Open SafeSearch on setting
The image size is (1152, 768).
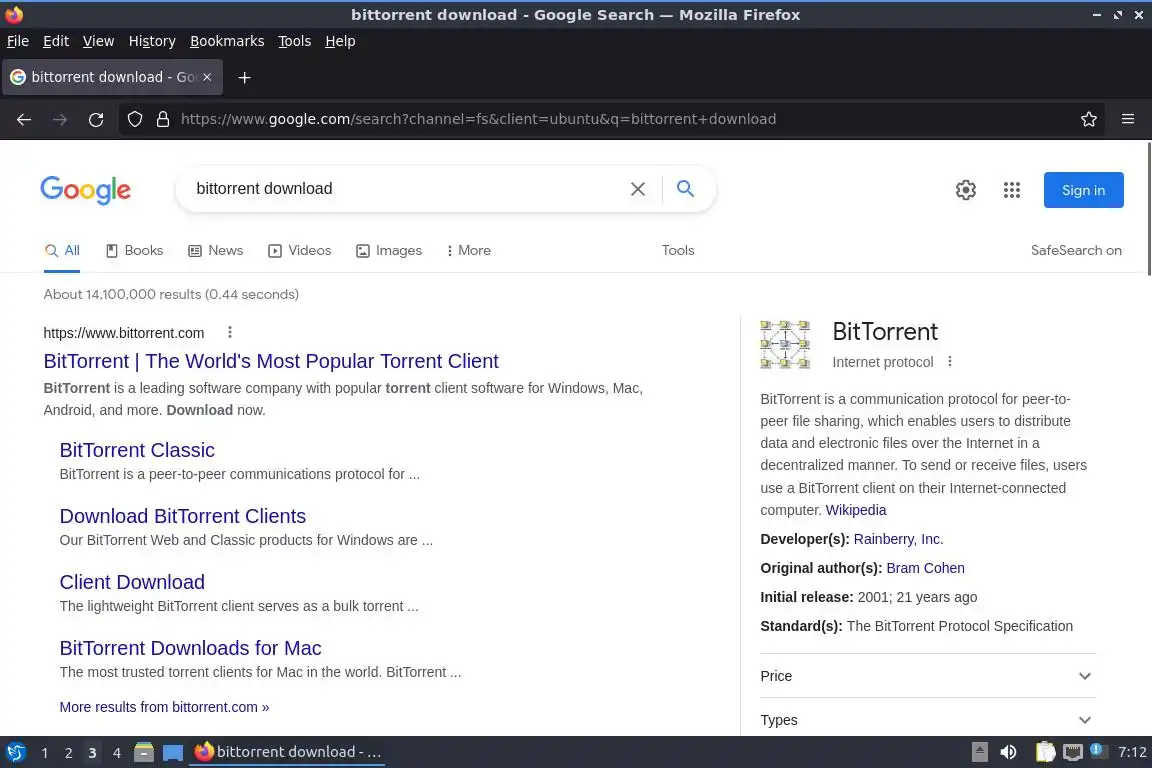pos(1076,251)
